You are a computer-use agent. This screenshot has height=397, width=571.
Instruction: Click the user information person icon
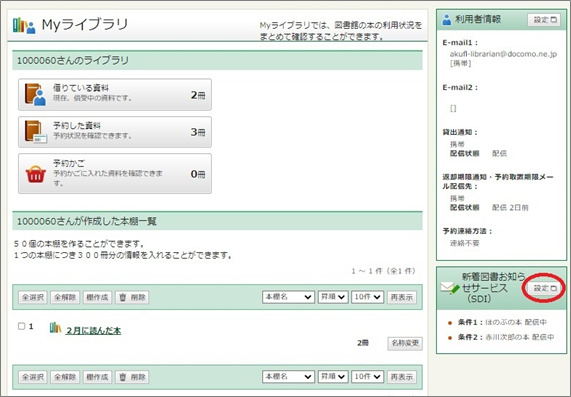click(x=446, y=20)
